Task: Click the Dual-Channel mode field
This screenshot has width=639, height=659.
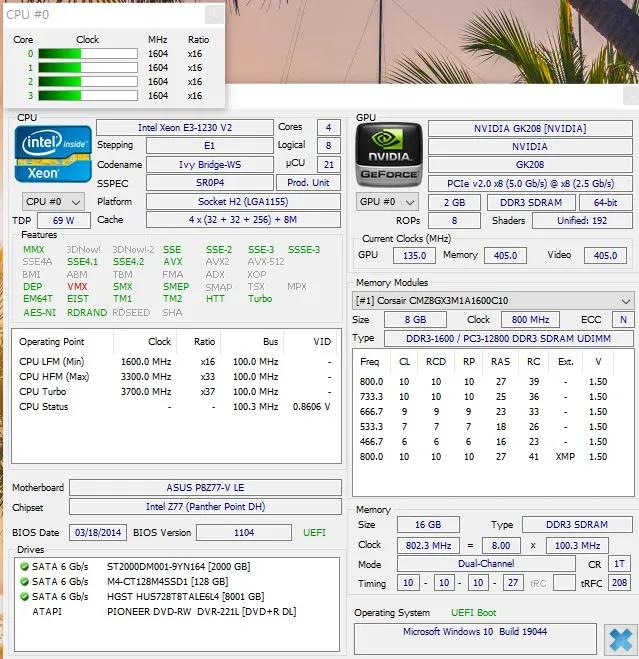Action: coord(486,564)
